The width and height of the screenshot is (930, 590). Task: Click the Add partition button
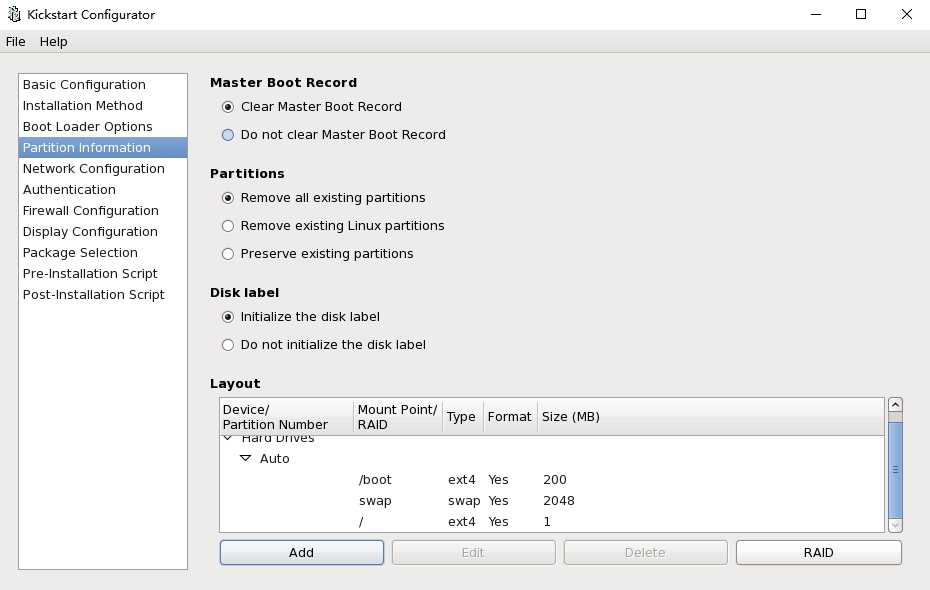click(x=301, y=553)
